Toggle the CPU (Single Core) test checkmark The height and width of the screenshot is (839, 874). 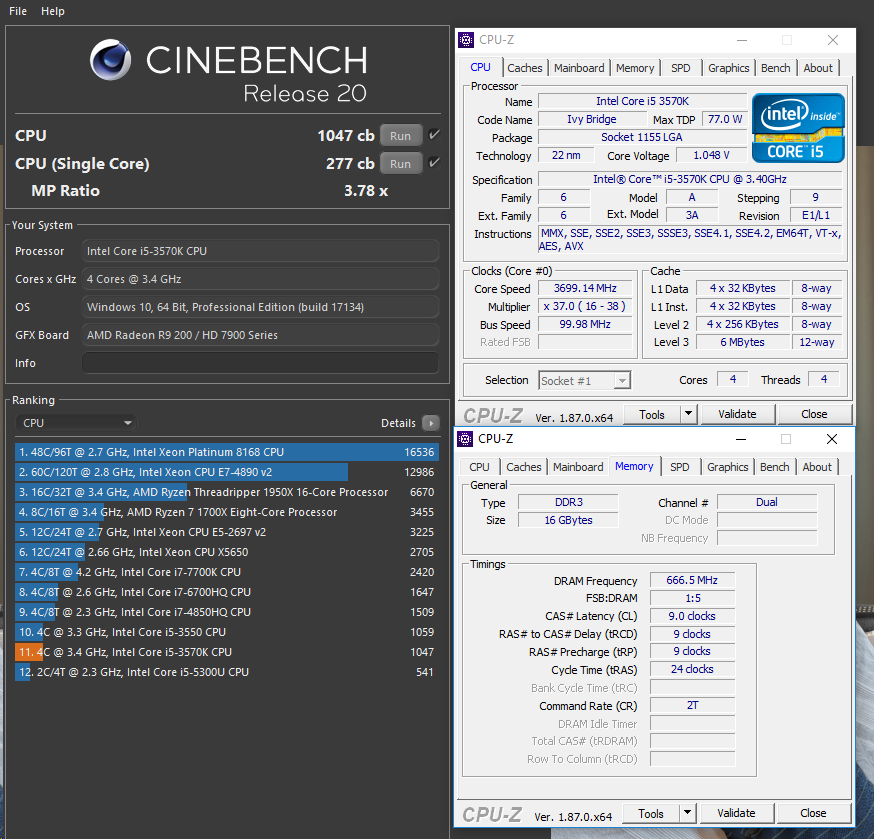pos(434,163)
